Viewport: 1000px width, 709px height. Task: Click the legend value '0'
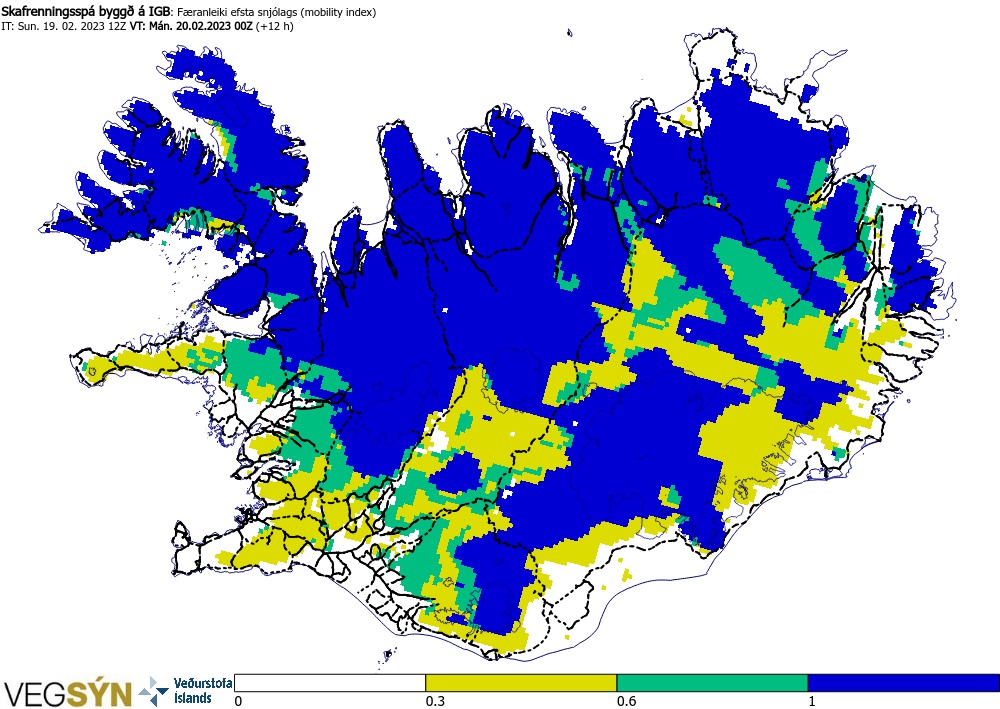(239, 701)
